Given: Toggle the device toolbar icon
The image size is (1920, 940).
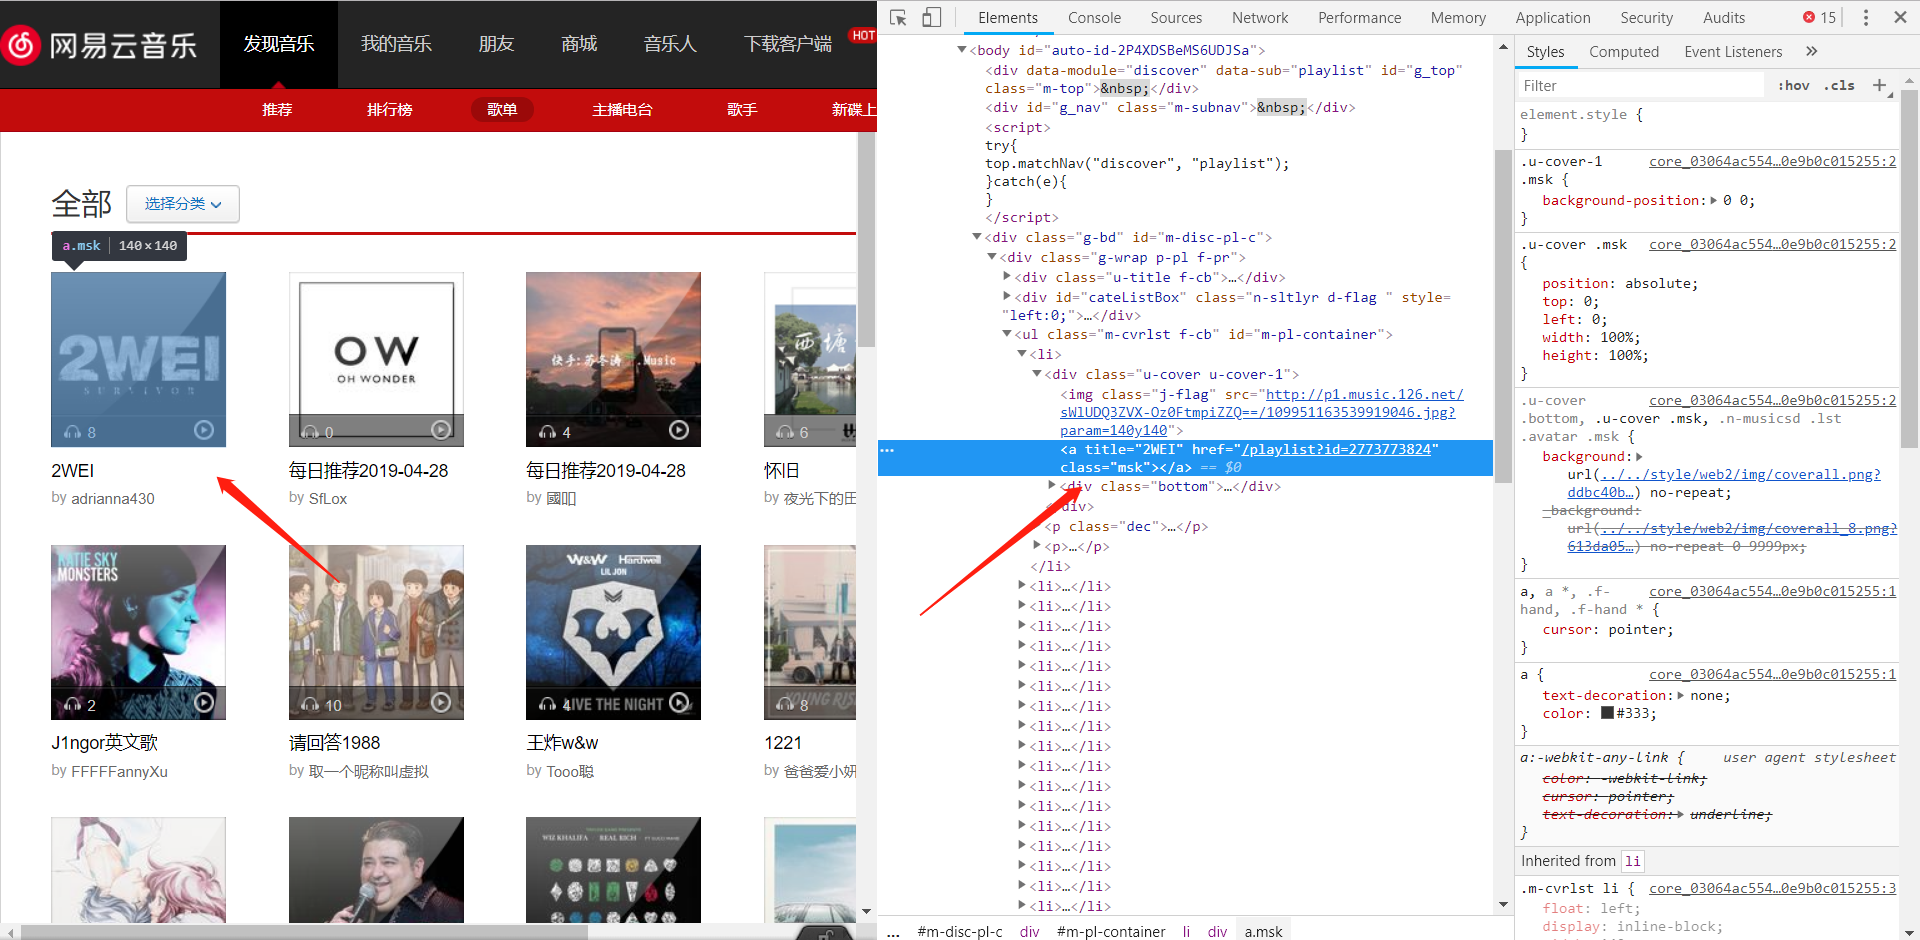Looking at the screenshot, I should pos(931,18).
